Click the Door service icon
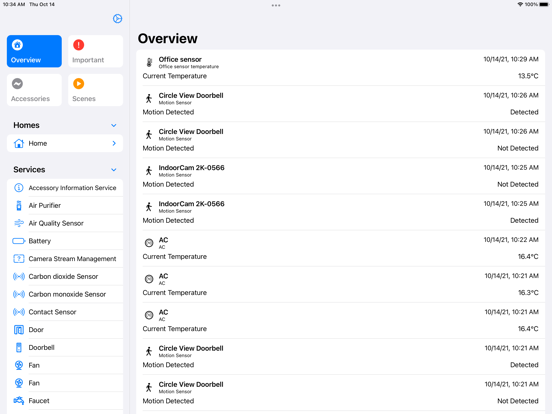552x414 pixels. (19, 330)
